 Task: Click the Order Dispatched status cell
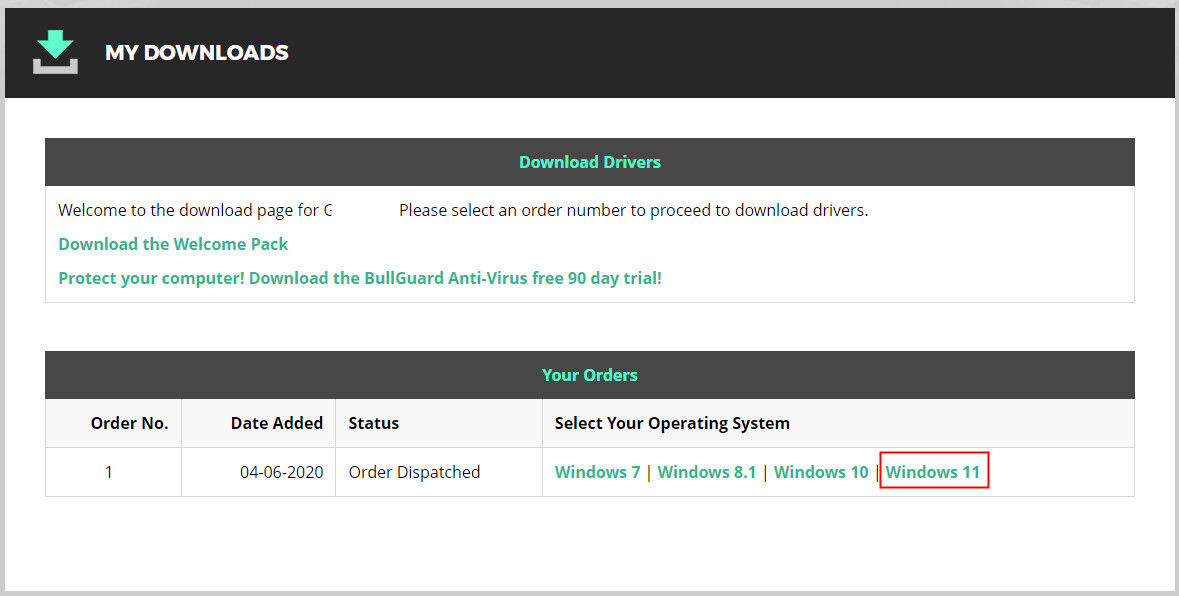[414, 472]
